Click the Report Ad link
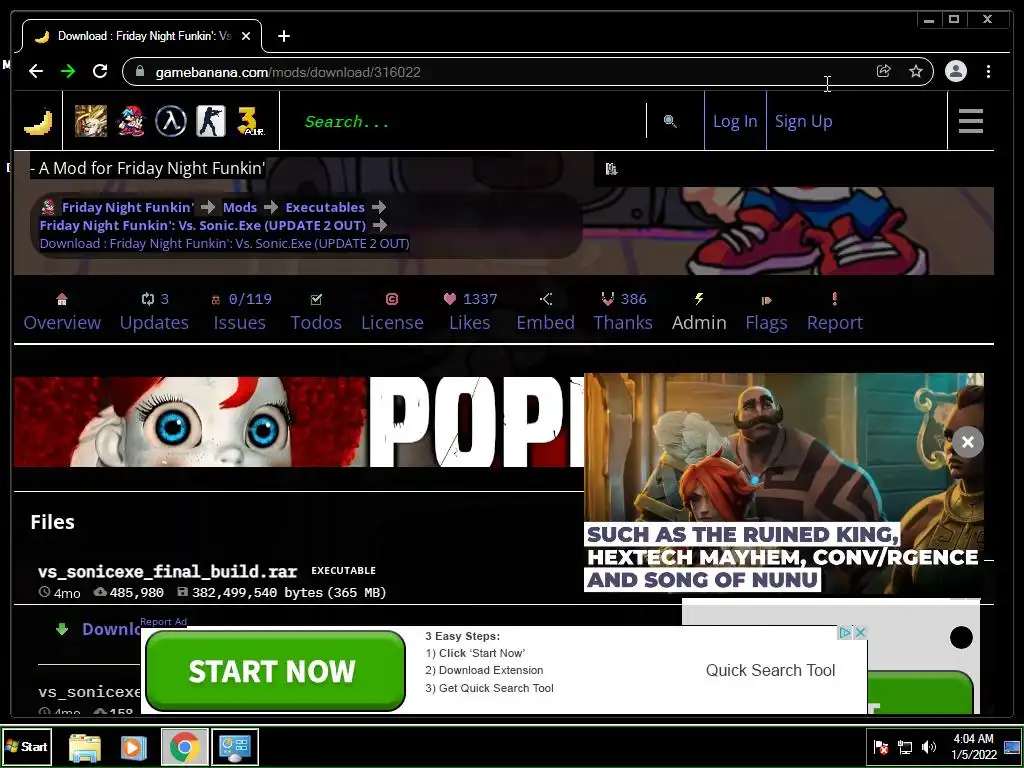The width and height of the screenshot is (1024, 768). click(163, 622)
